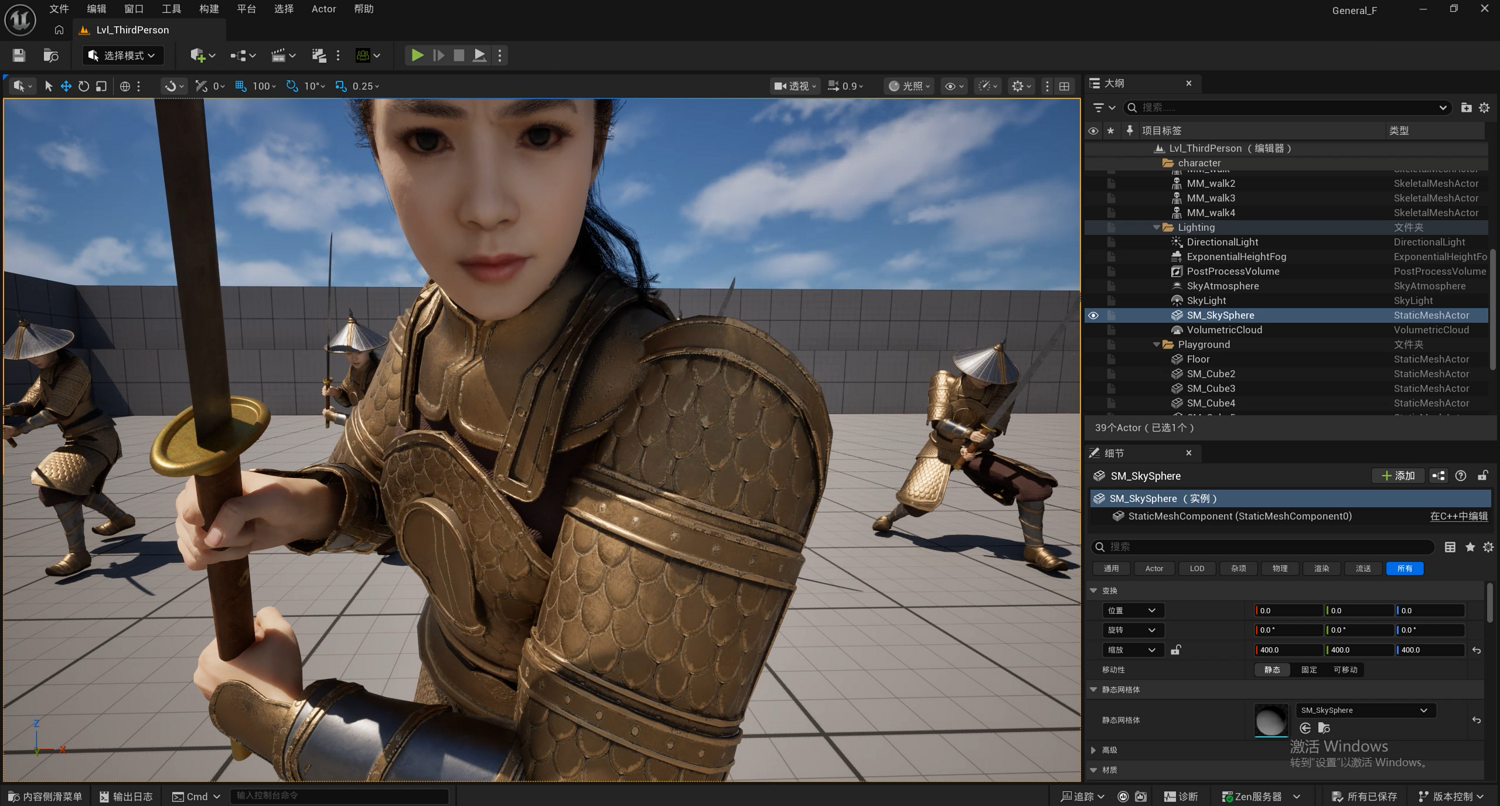
Task: Toggle visibility of SM_SkySphere in outliner
Action: [x=1093, y=315]
